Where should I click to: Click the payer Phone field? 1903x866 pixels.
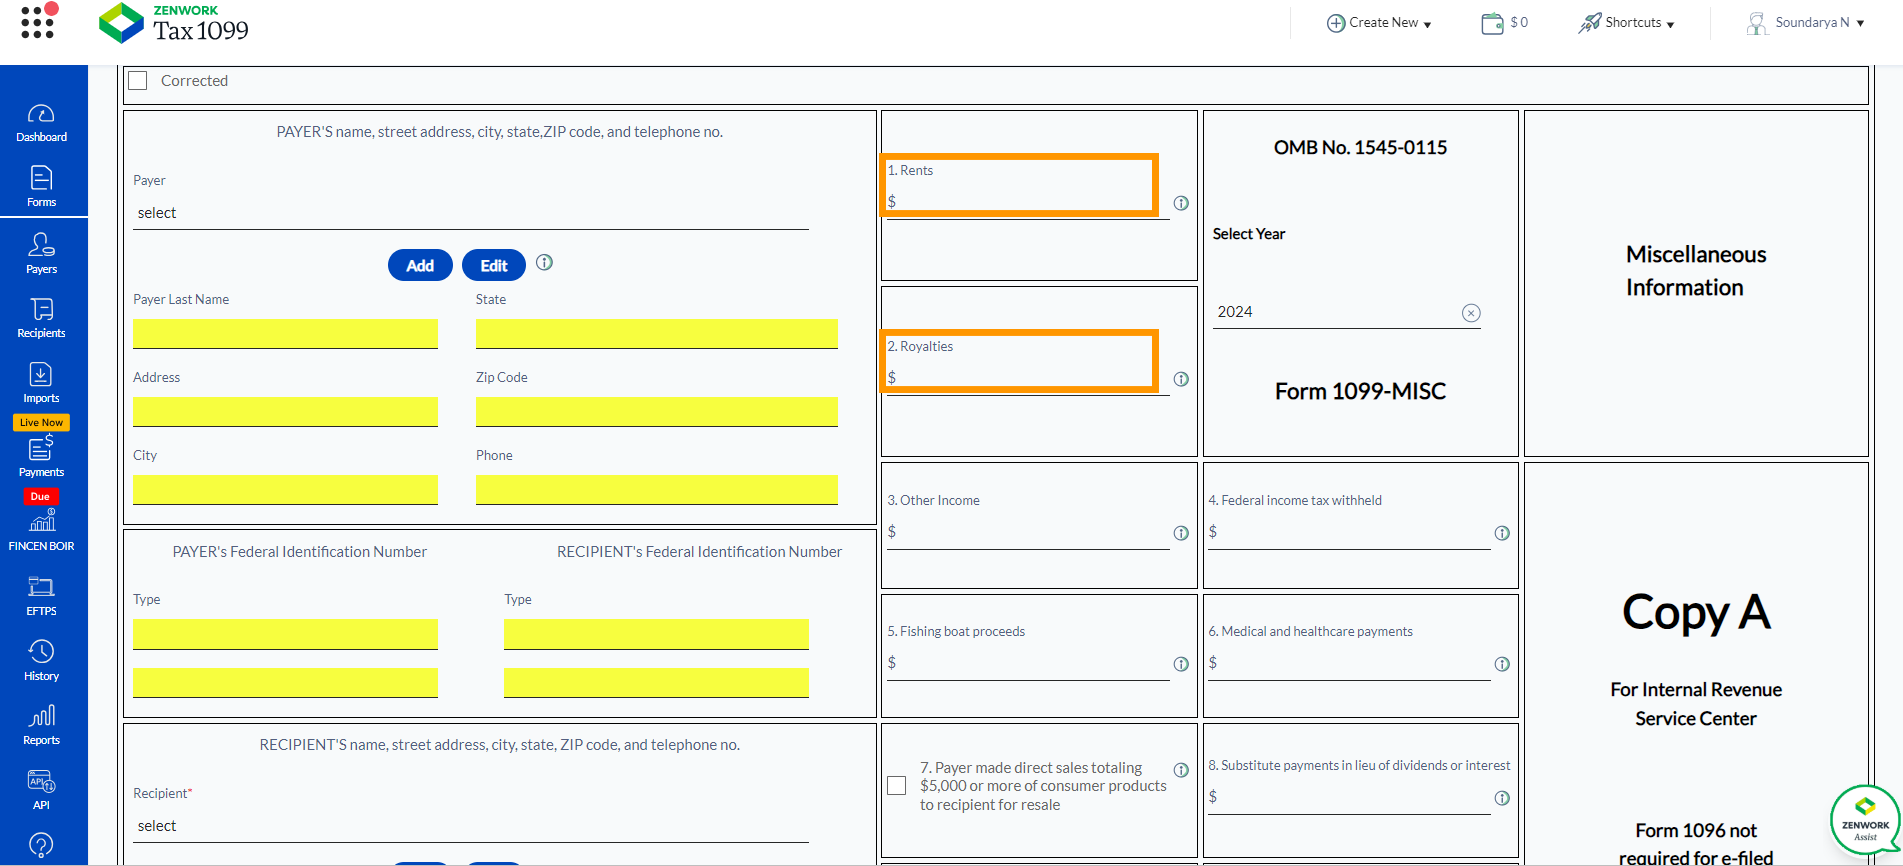coord(657,490)
